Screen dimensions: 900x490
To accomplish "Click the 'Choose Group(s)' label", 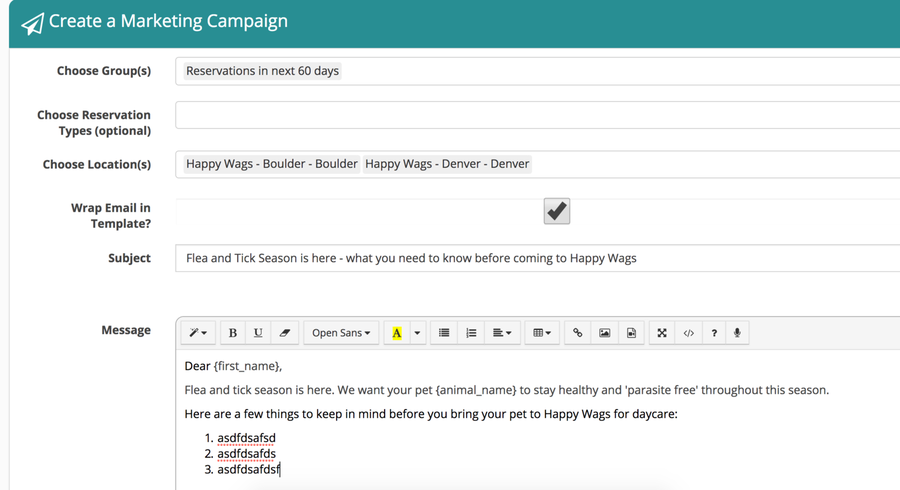I will tap(104, 71).
